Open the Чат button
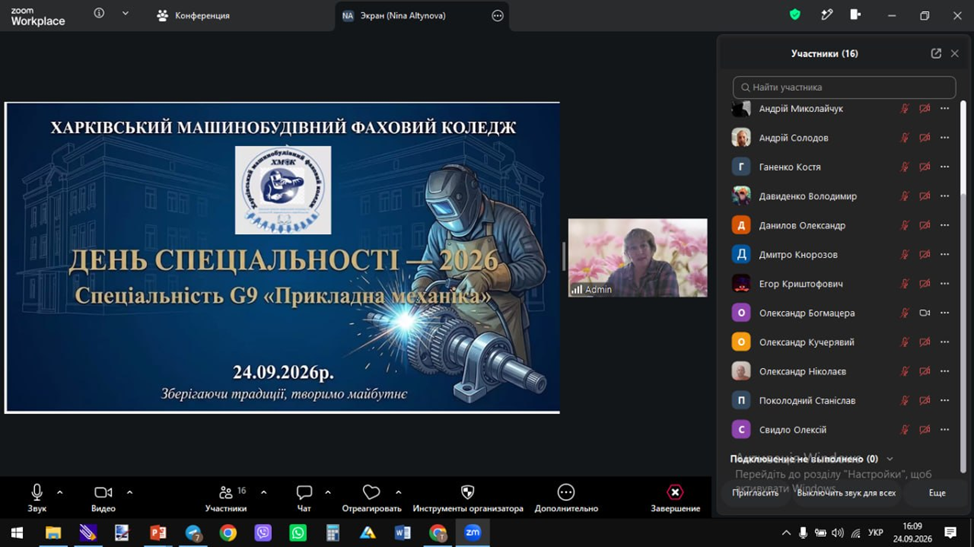974x547 pixels. (x=304, y=498)
